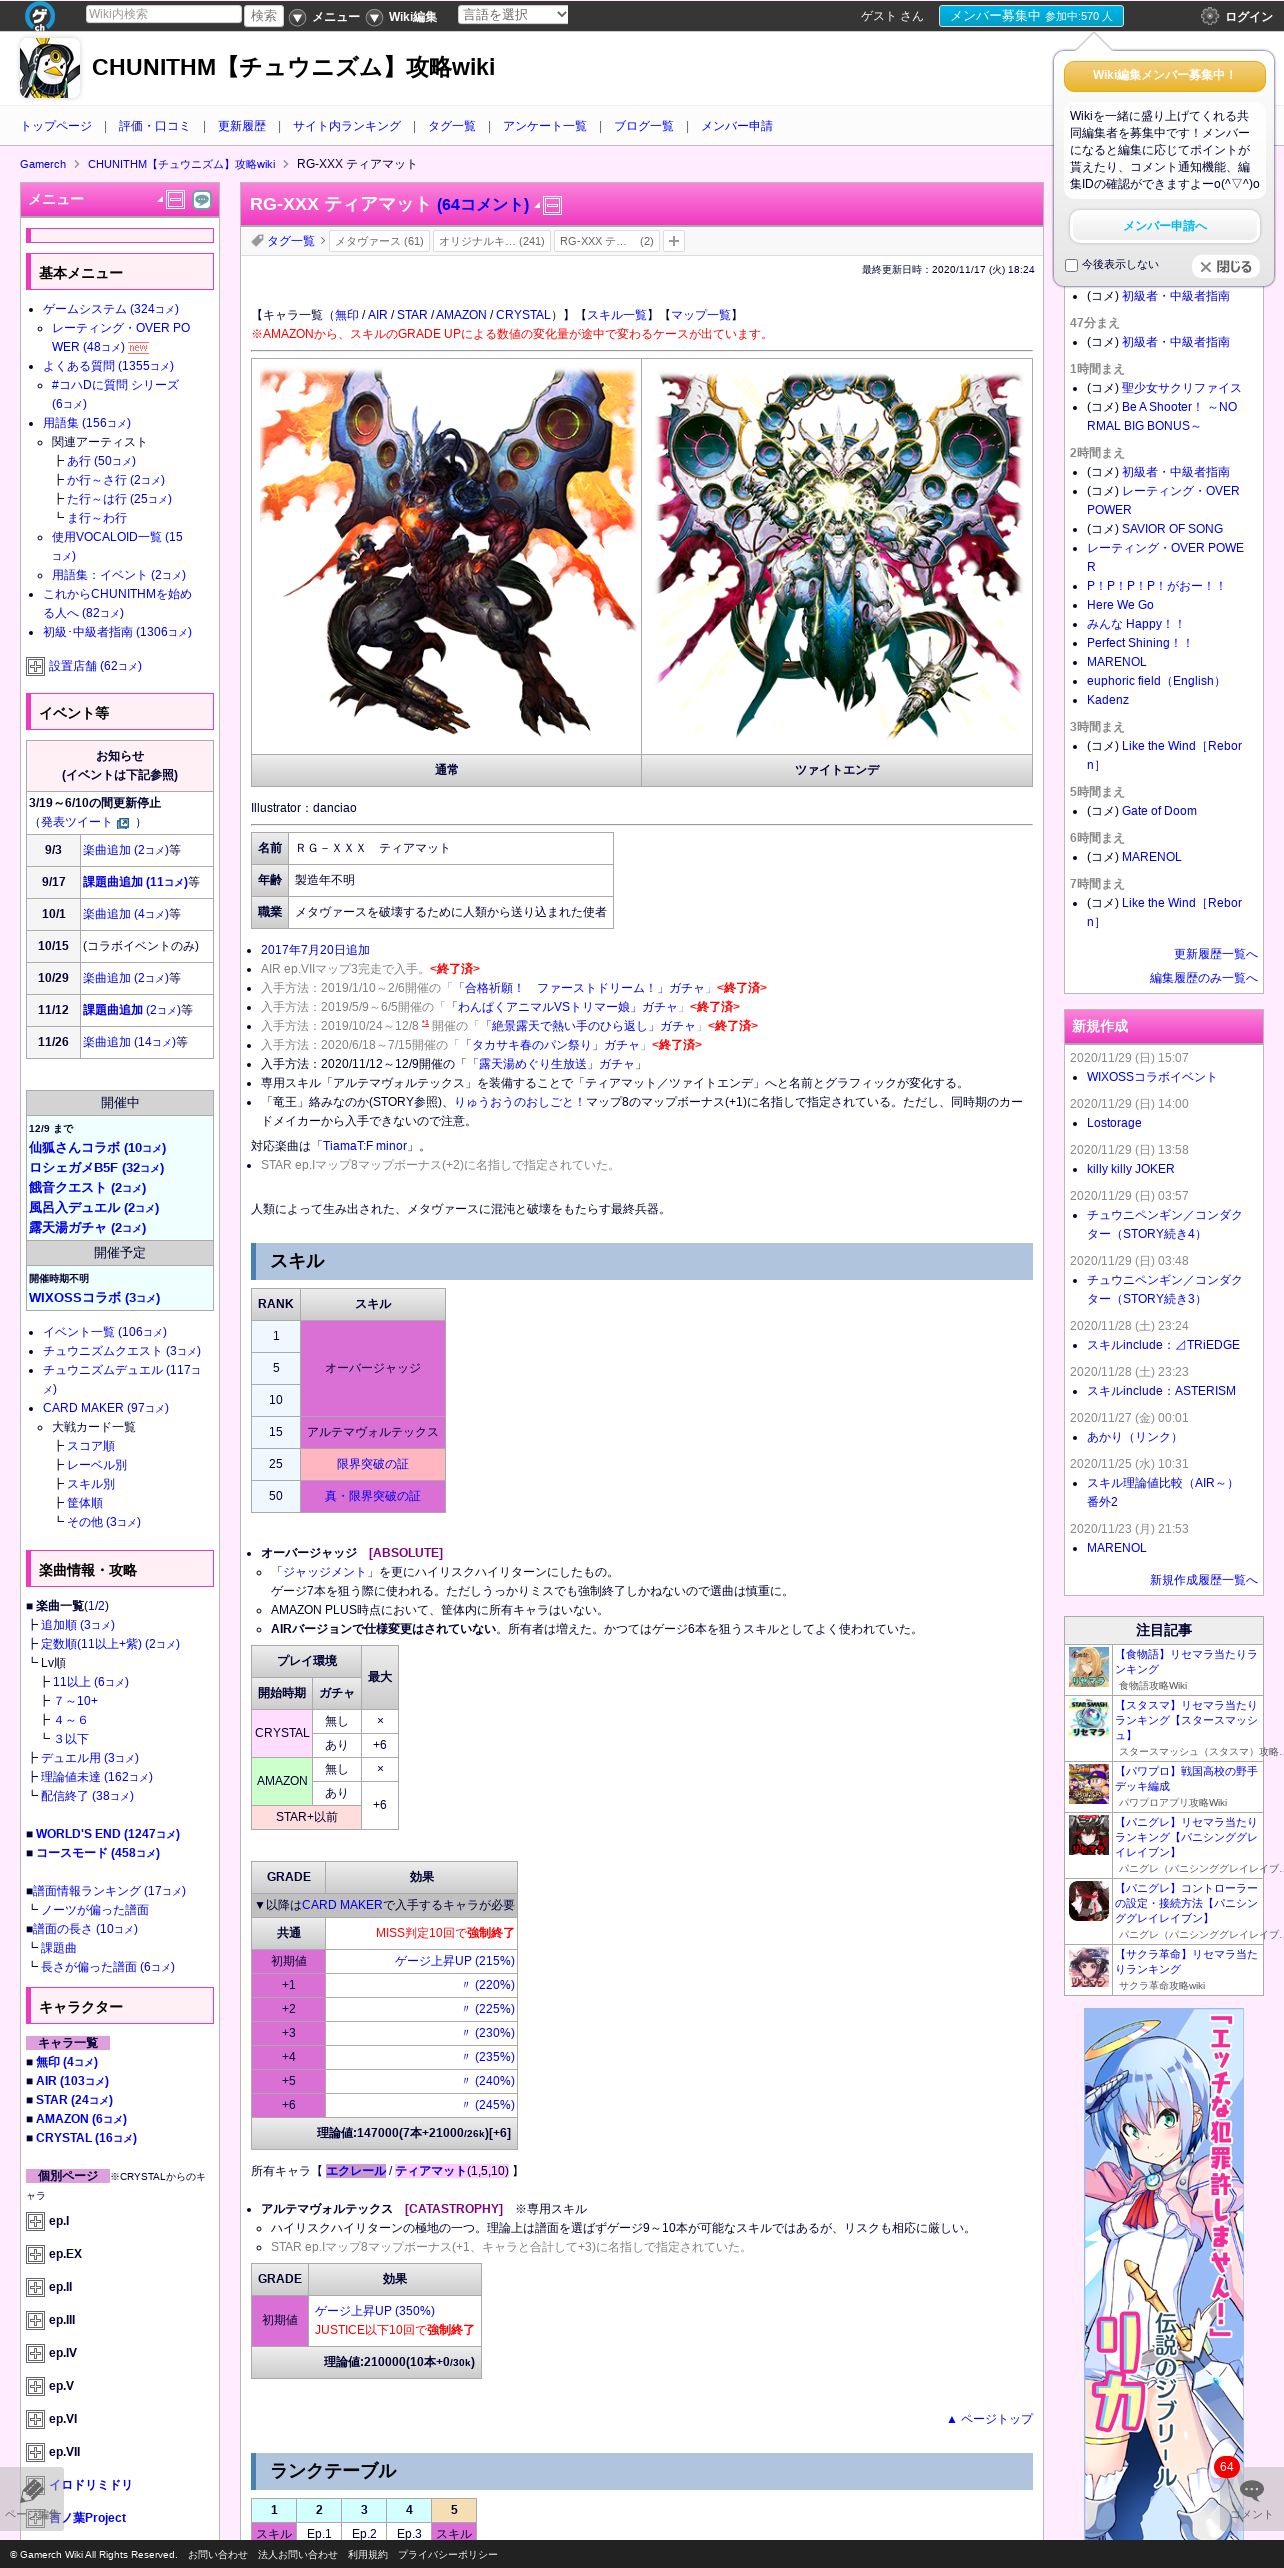Expand the 設置店舗 tree item
1284x2568 pixels.
[35, 666]
